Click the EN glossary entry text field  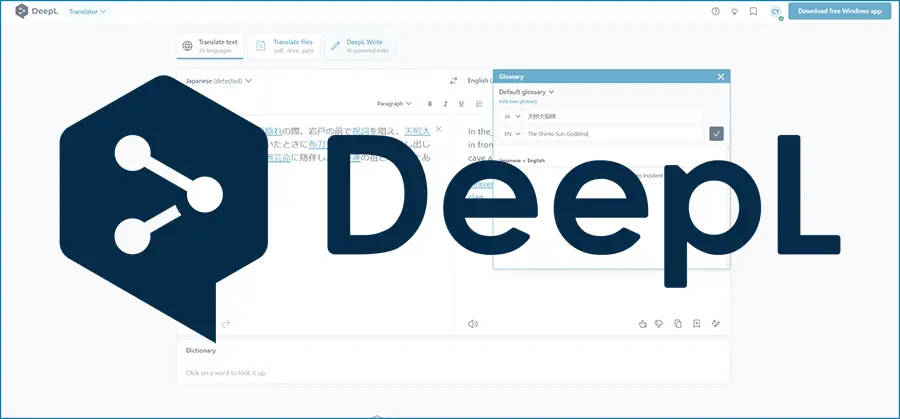[612, 133]
